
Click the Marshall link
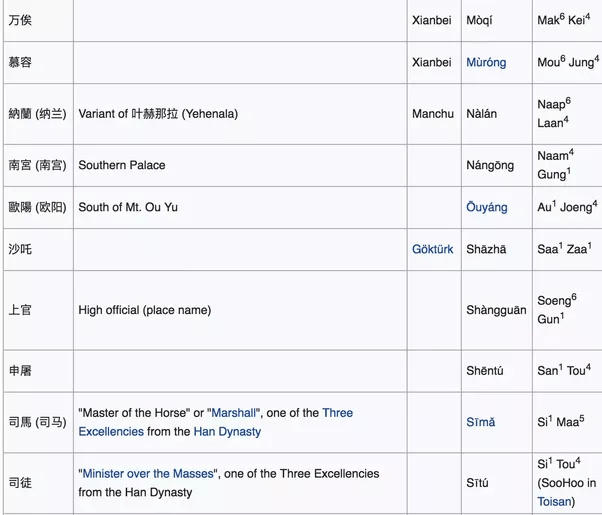coord(233,413)
